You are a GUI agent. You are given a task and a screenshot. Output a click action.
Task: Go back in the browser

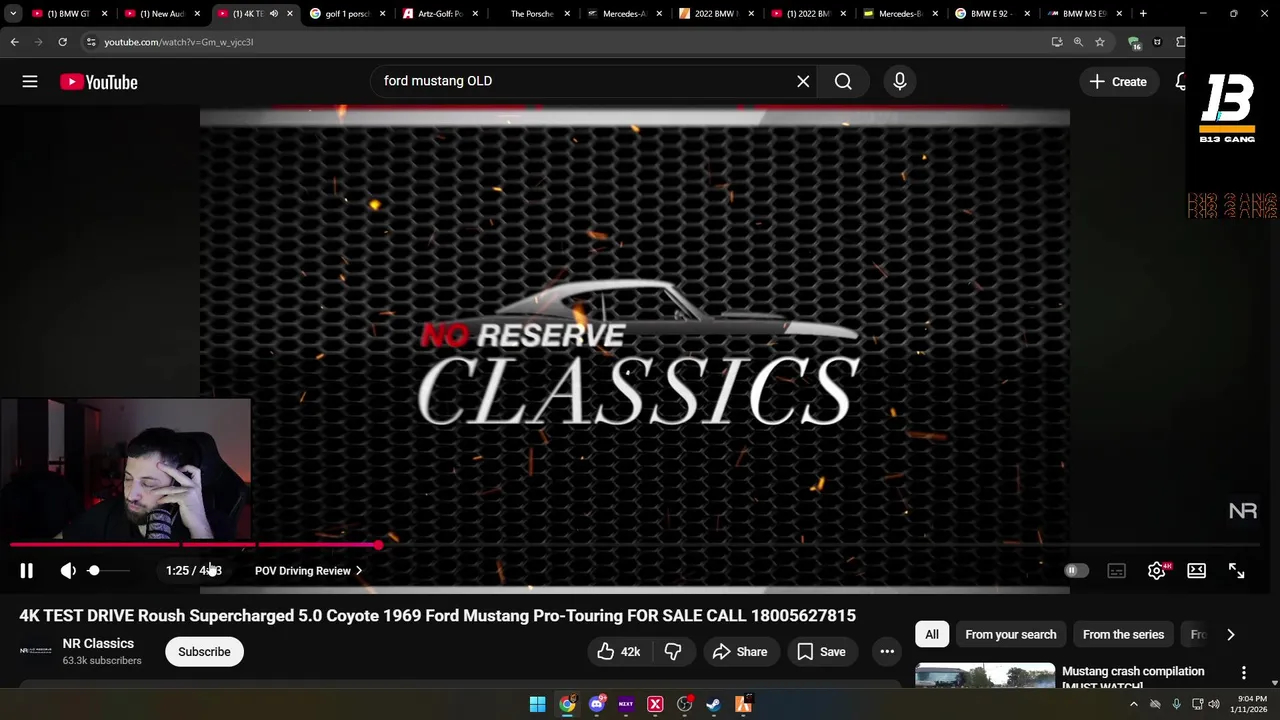(x=14, y=42)
